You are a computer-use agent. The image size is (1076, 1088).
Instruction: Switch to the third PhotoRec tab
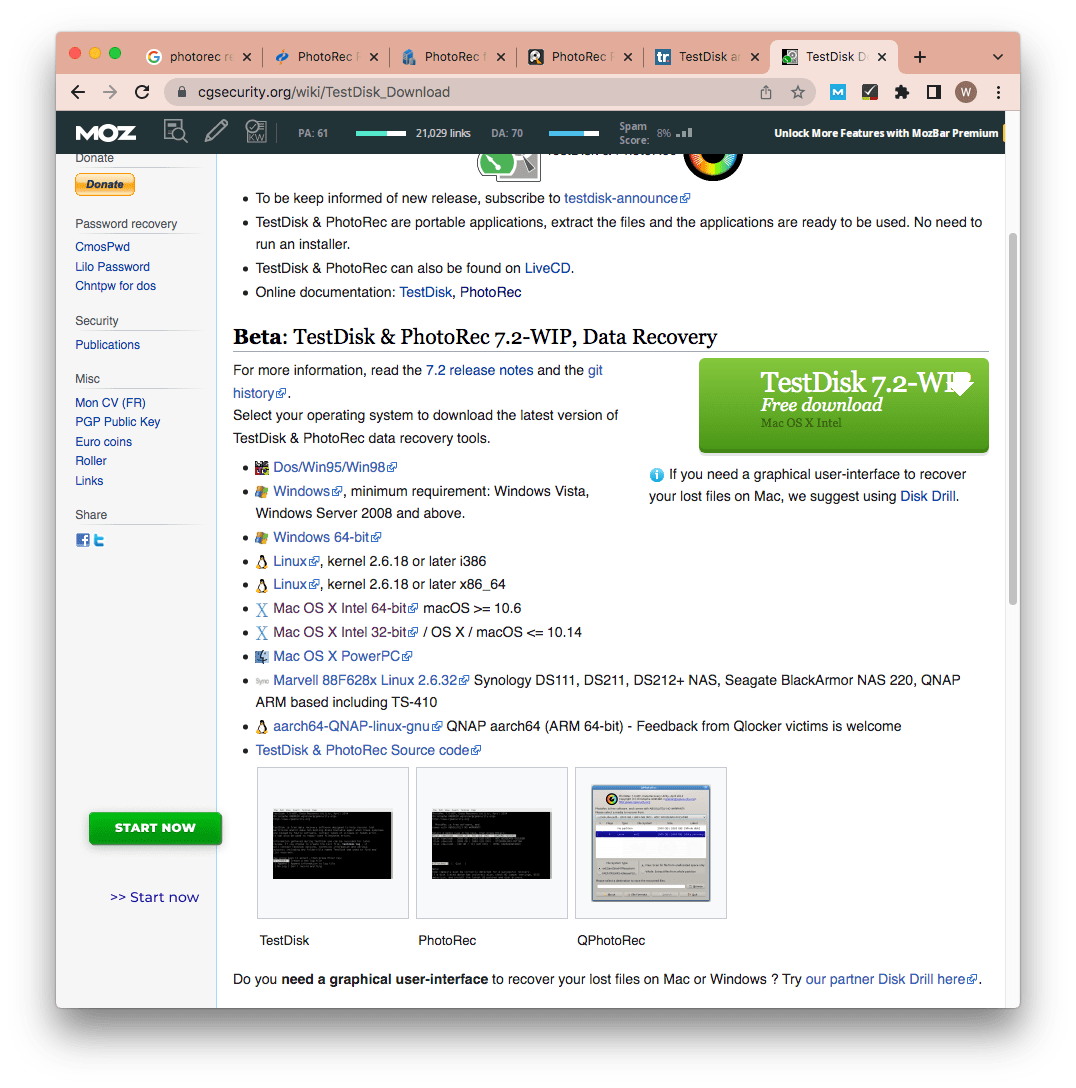pyautogui.click(x=453, y=57)
